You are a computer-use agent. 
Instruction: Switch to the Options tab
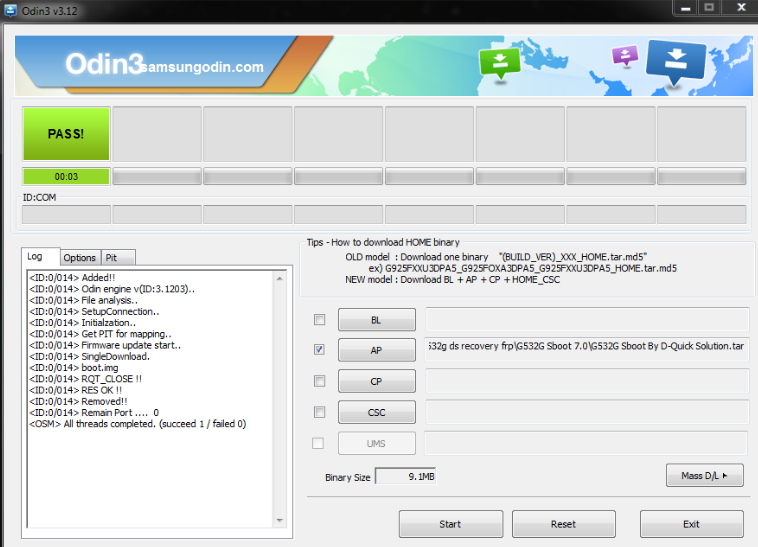(80, 258)
